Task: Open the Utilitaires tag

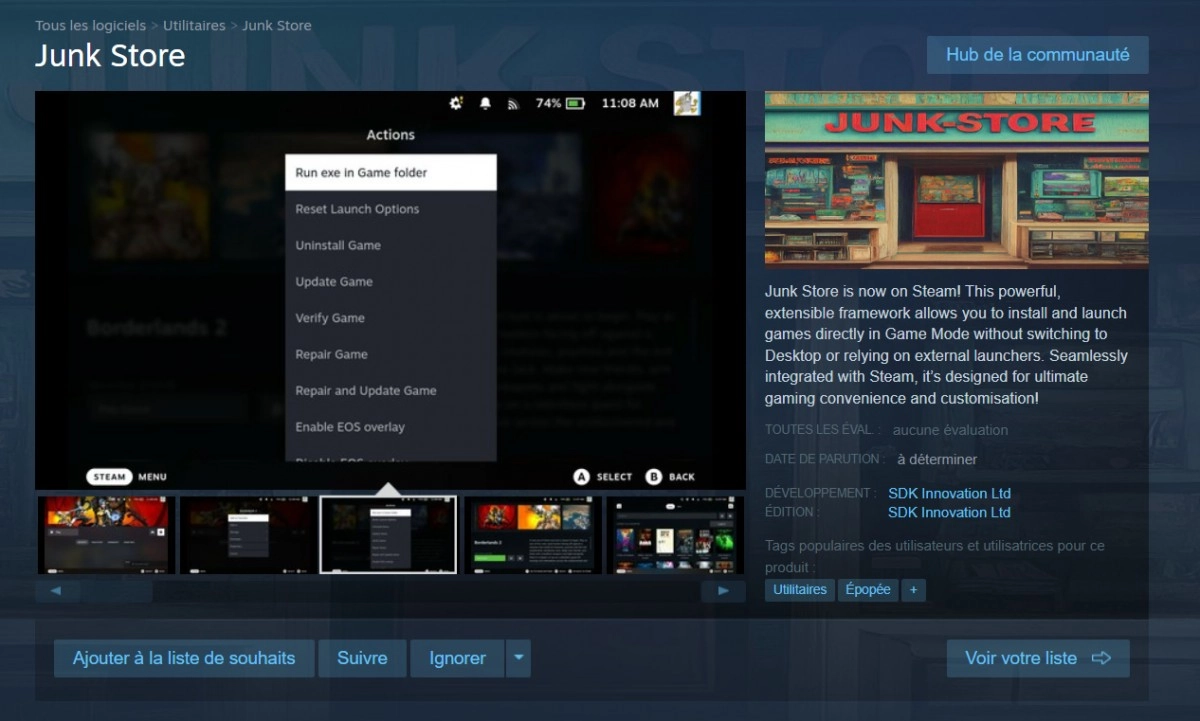Action: (800, 590)
